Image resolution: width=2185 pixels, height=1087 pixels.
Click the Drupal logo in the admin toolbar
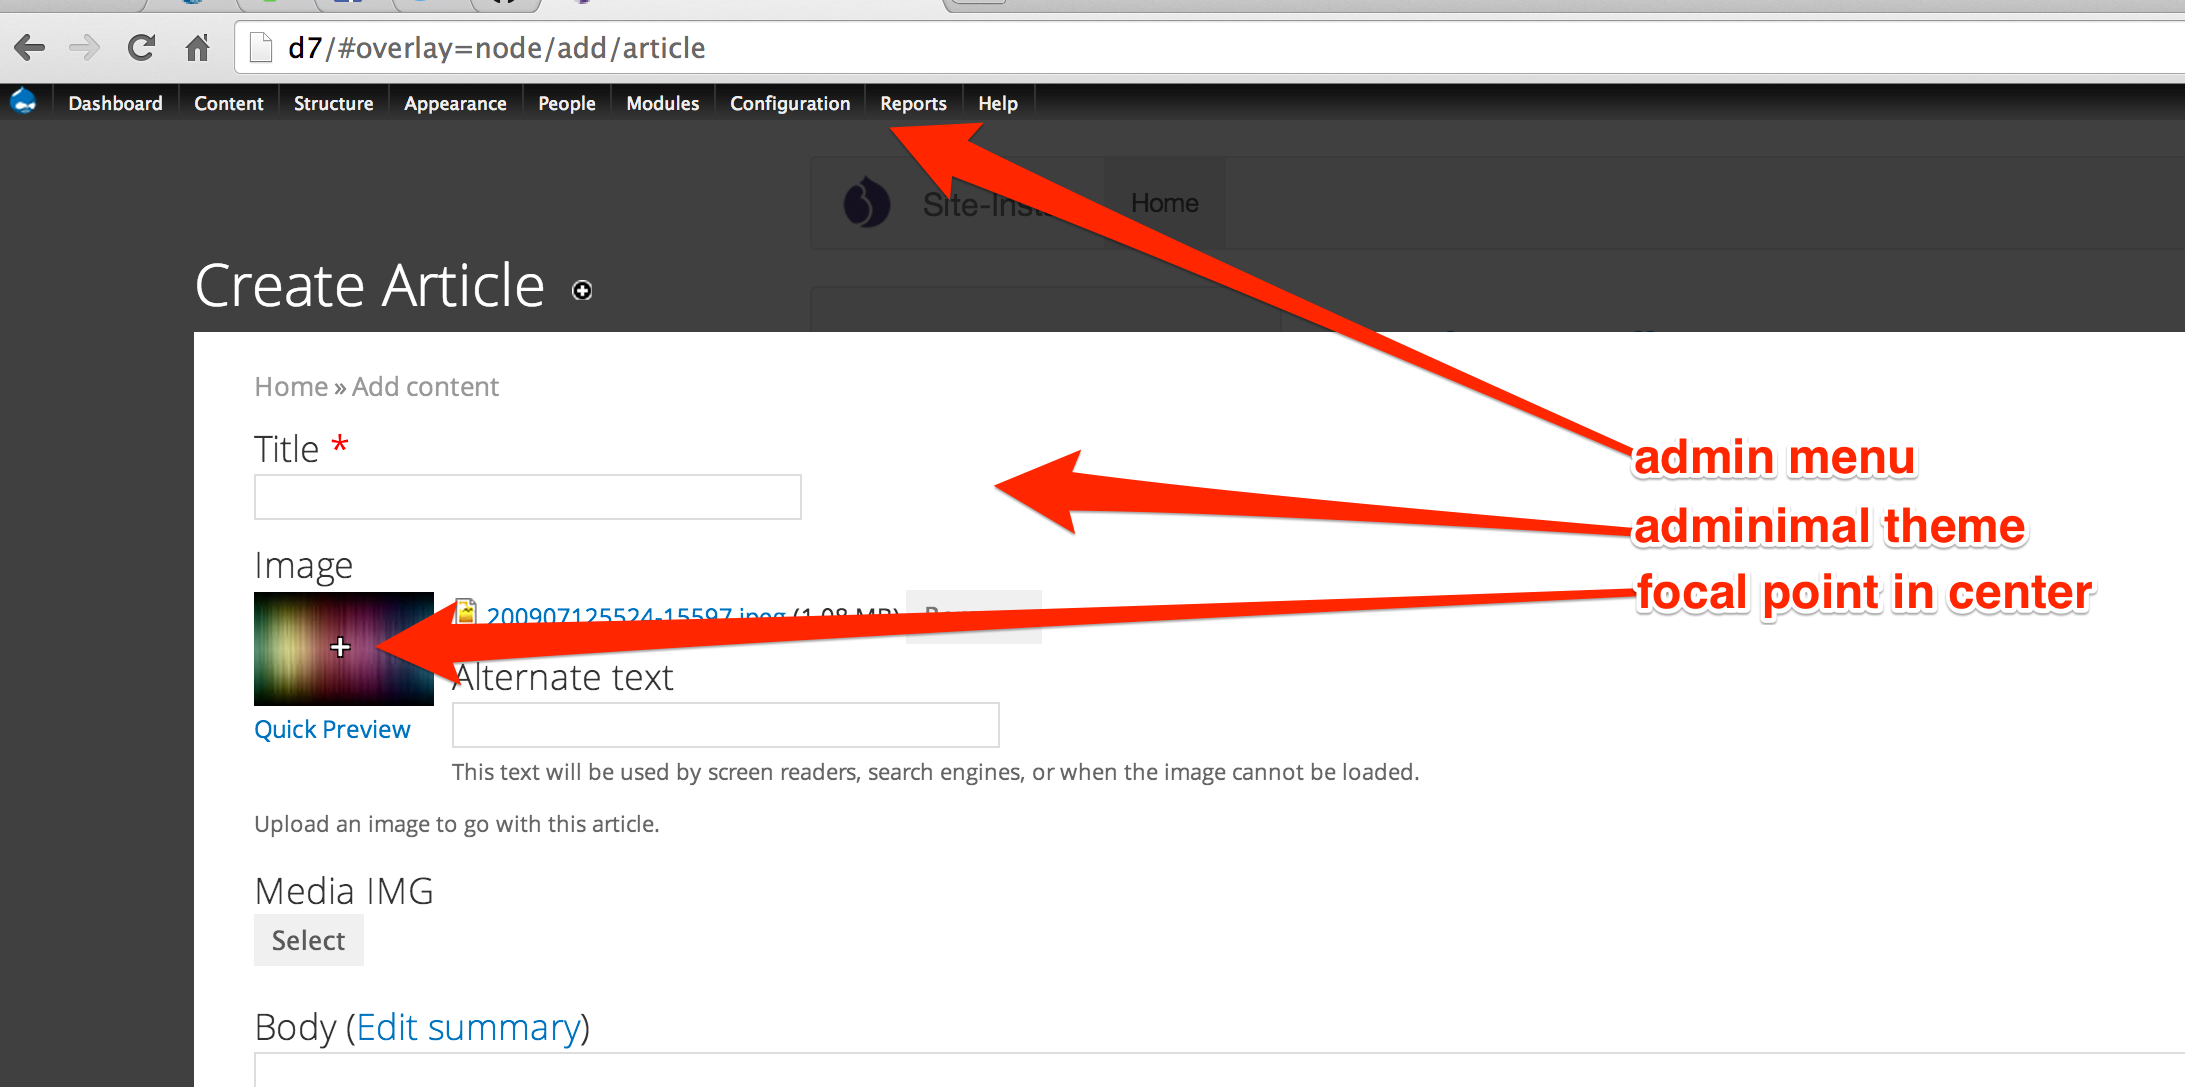pos(23,101)
